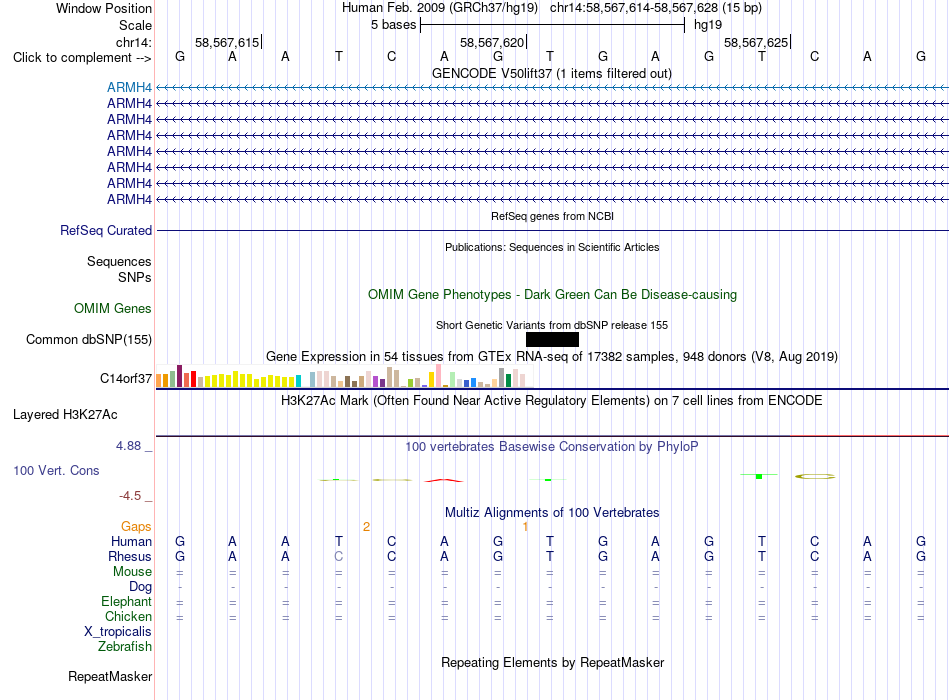Click the Common dbSNP(155) track label

tap(88, 339)
